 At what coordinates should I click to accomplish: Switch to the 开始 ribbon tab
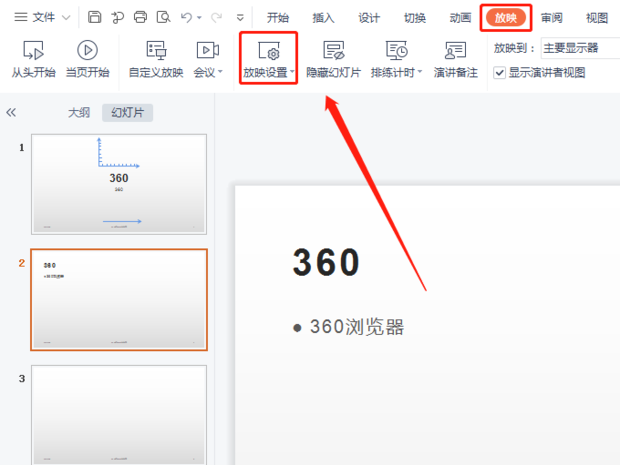pyautogui.click(x=278, y=18)
